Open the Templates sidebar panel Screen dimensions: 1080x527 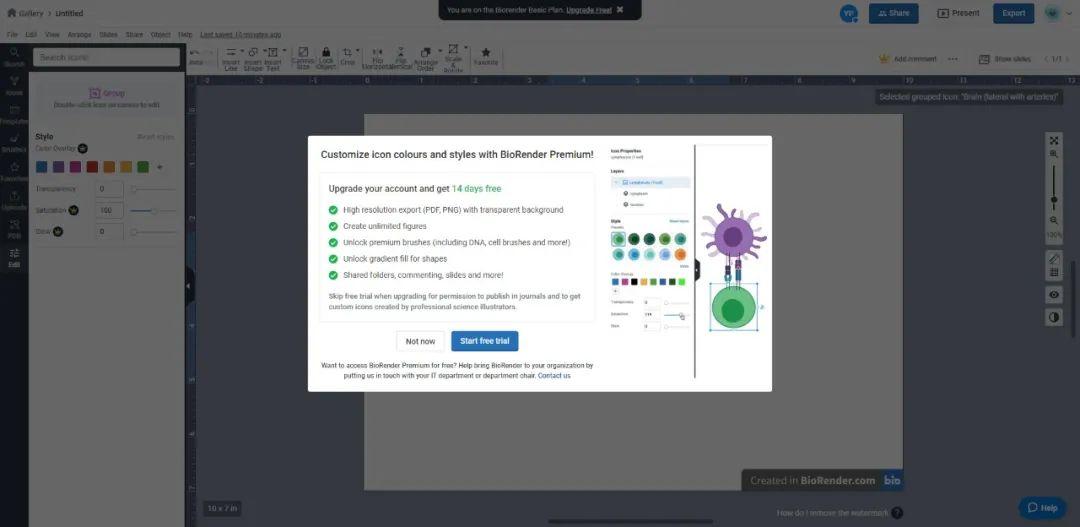(14, 115)
